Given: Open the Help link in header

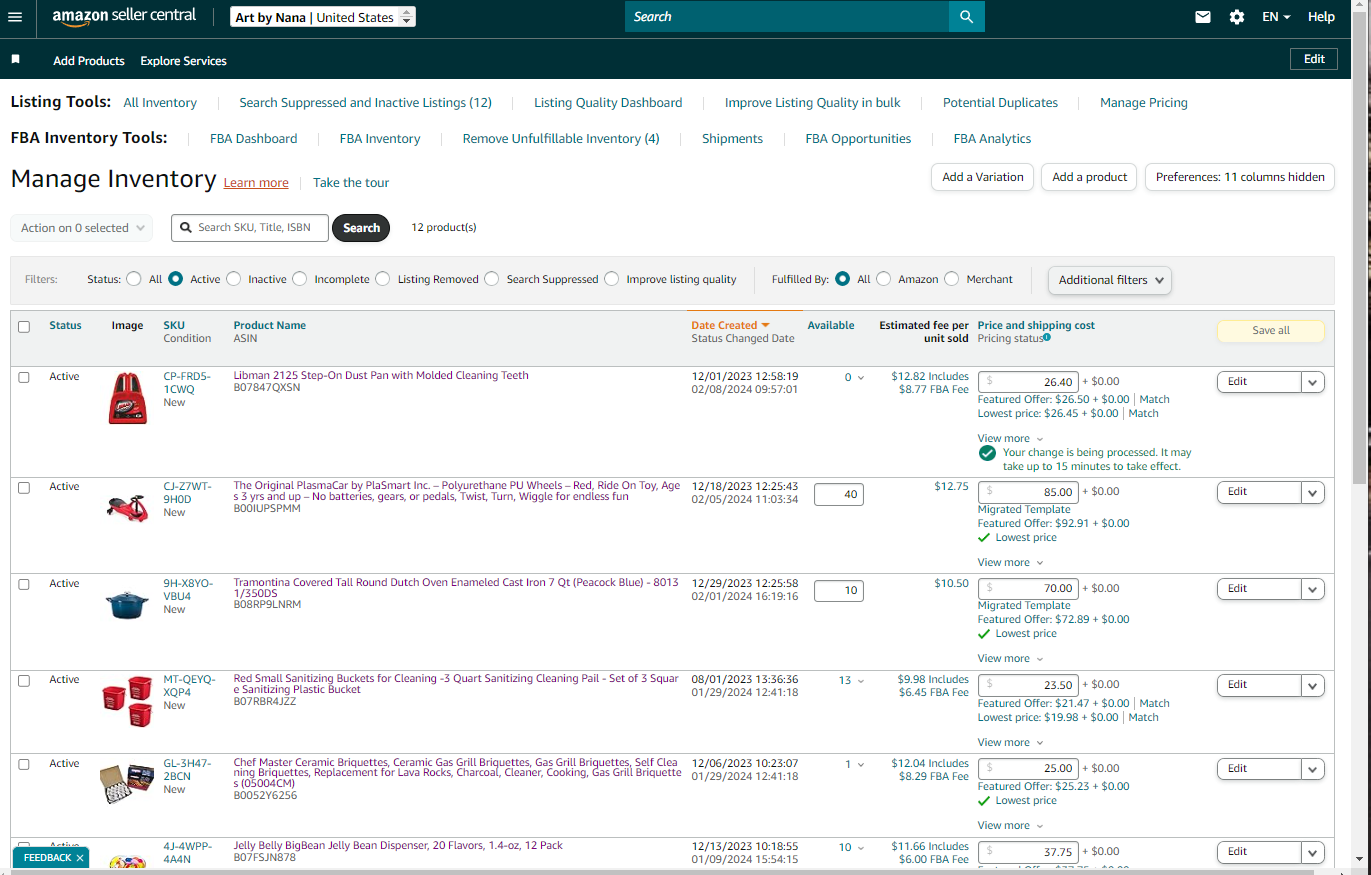Looking at the screenshot, I should pos(1321,17).
